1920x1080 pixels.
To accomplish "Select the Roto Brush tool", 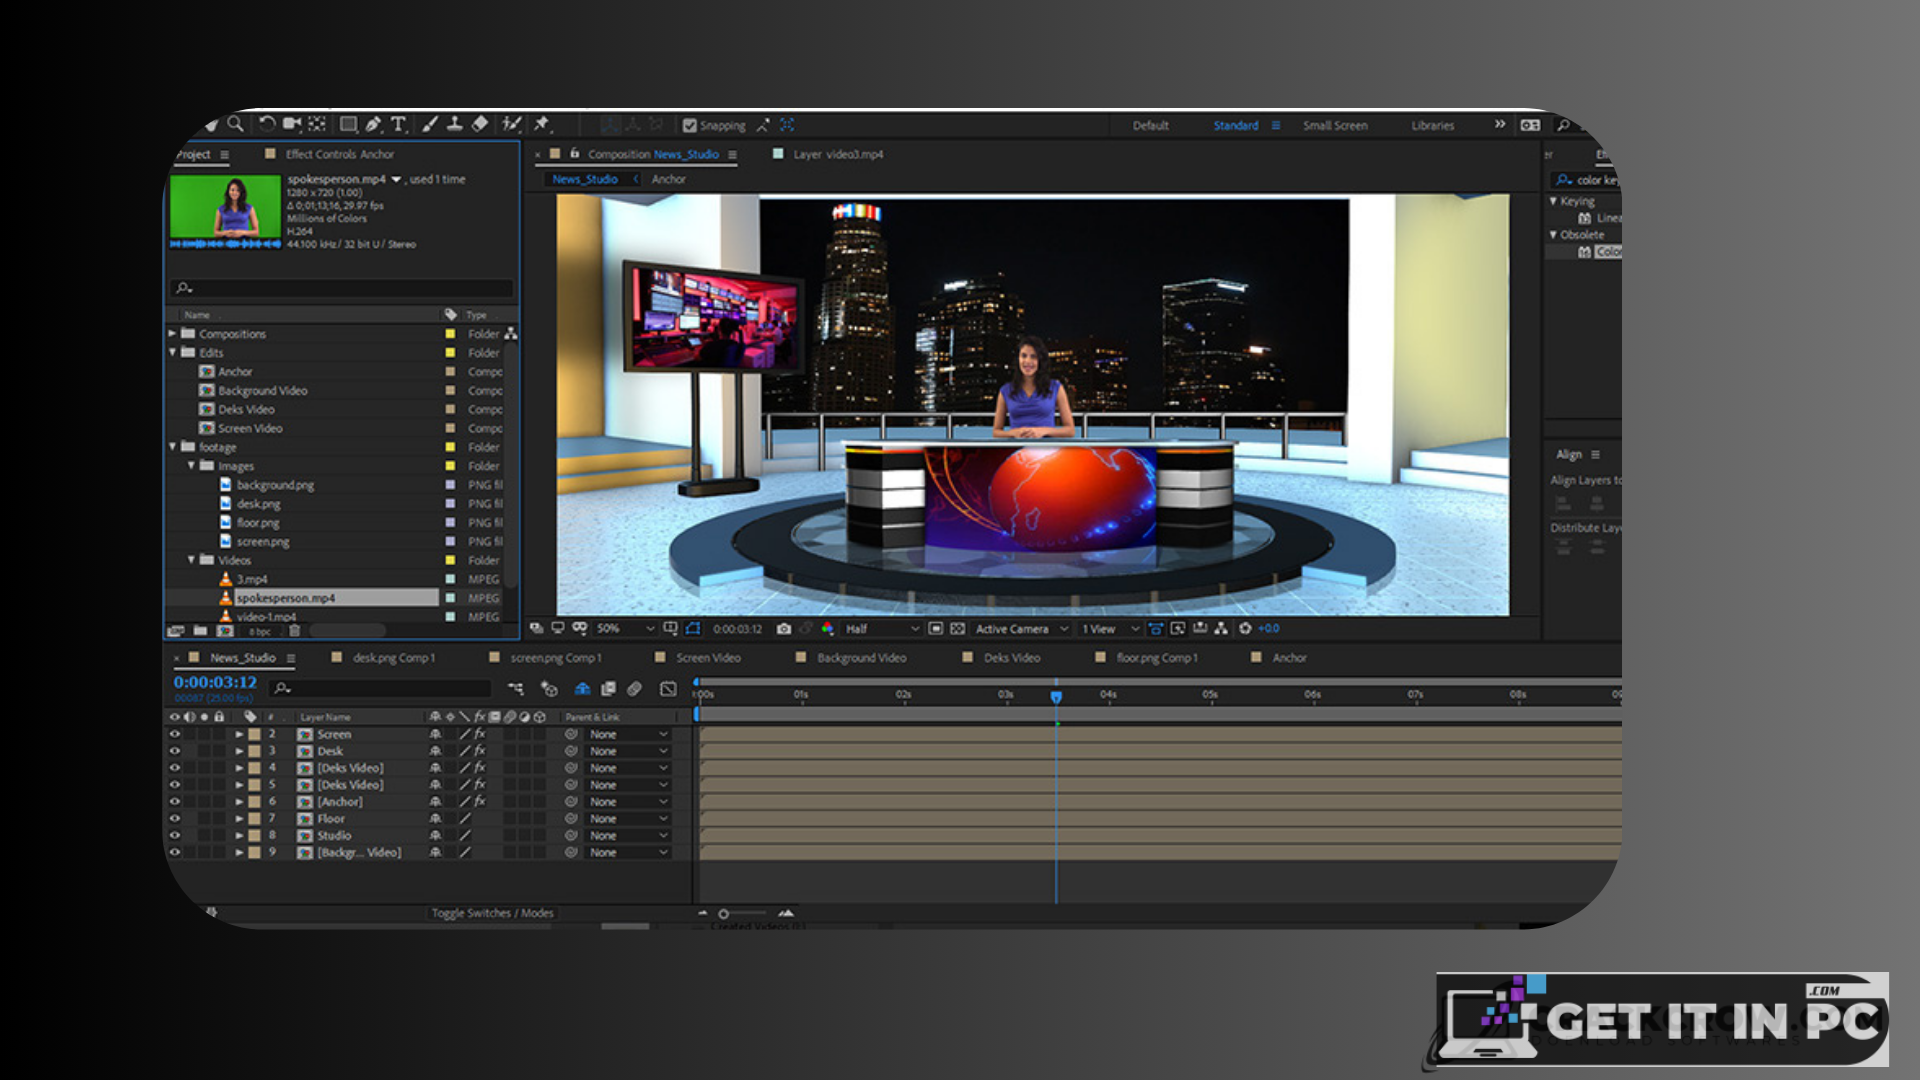I will click(511, 124).
